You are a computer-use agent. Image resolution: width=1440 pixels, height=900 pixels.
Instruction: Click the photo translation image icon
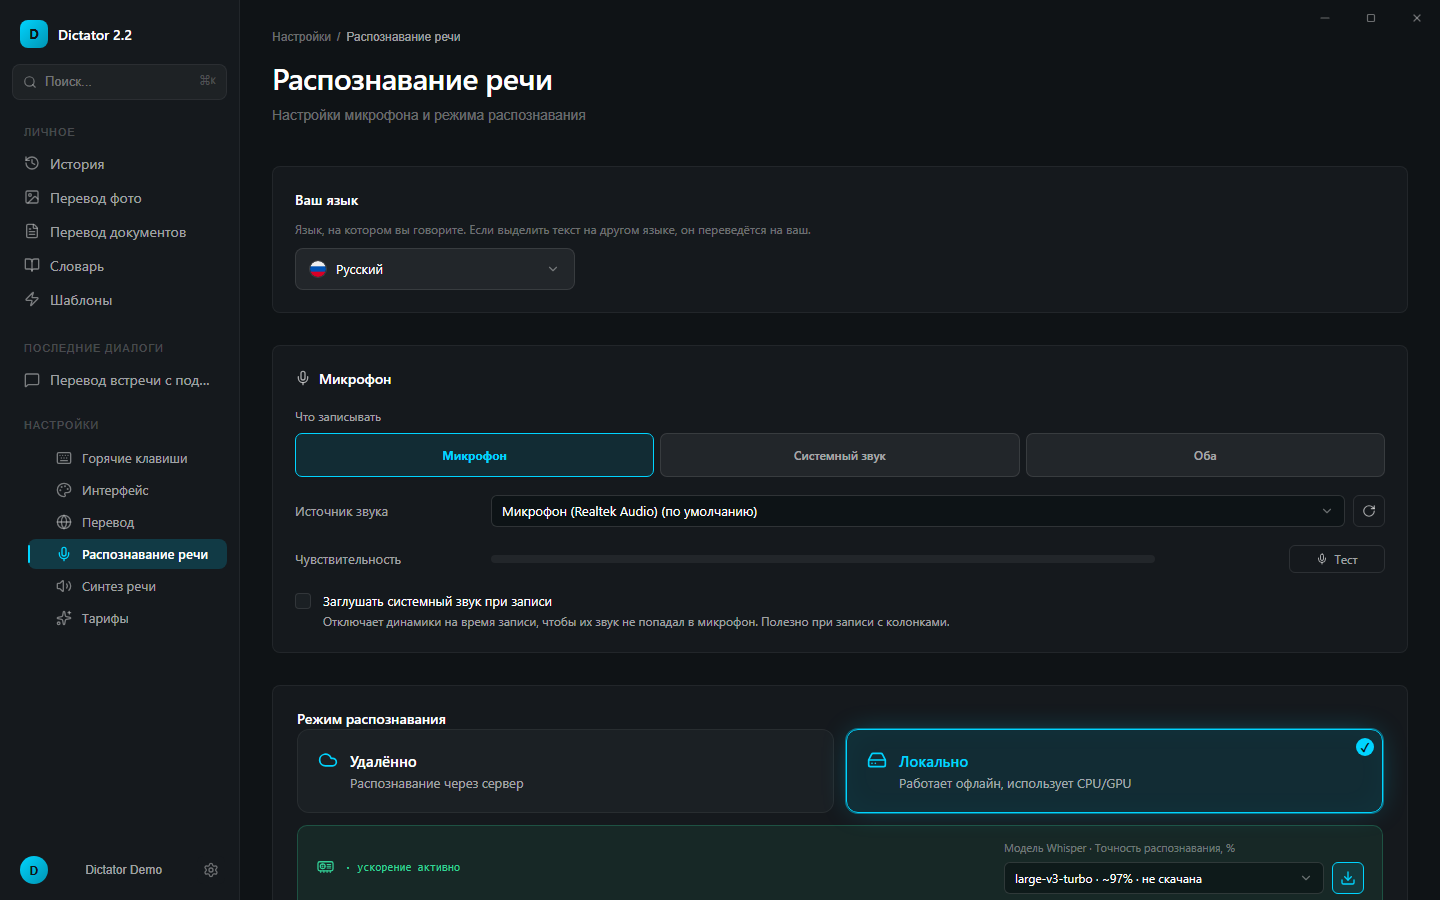click(32, 197)
